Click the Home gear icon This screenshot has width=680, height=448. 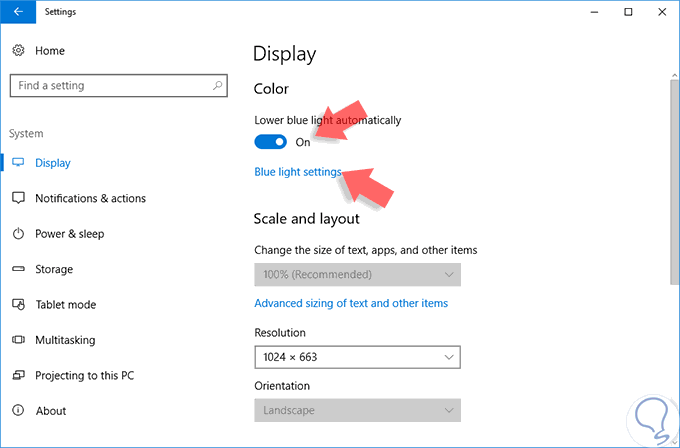pyautogui.click(x=18, y=50)
